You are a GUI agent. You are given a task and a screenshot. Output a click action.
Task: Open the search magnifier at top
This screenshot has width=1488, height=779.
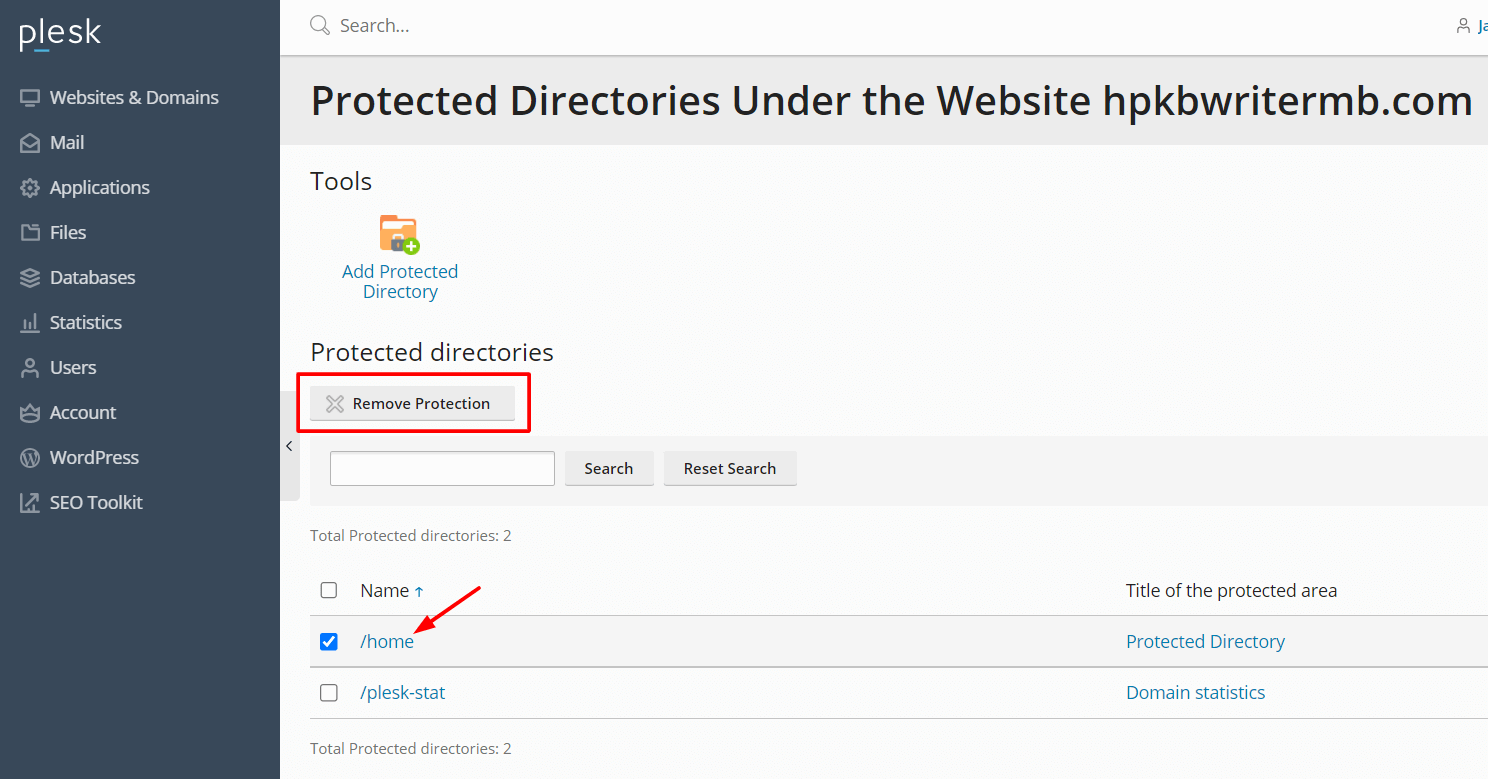pos(319,24)
